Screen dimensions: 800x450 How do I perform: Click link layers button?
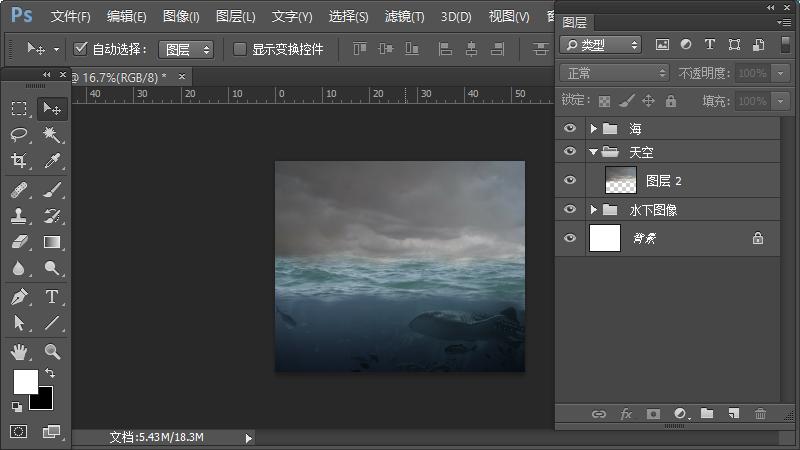tap(599, 414)
